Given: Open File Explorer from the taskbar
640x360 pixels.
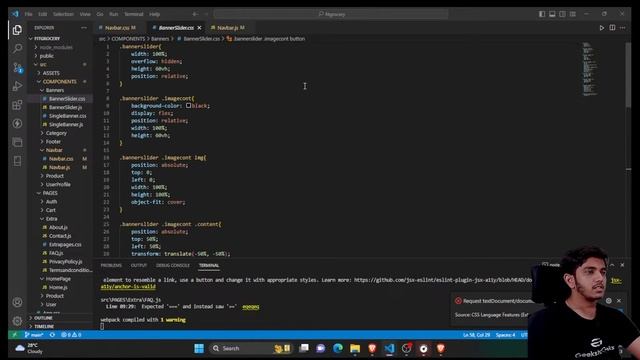Looking at the screenshot, I should pos(355,348).
